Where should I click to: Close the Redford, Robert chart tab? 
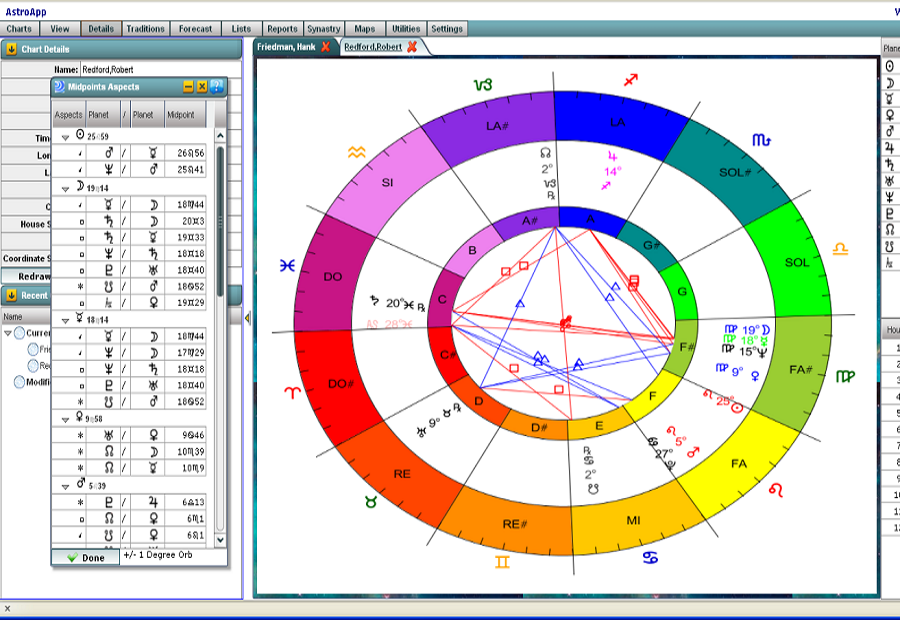coord(411,47)
